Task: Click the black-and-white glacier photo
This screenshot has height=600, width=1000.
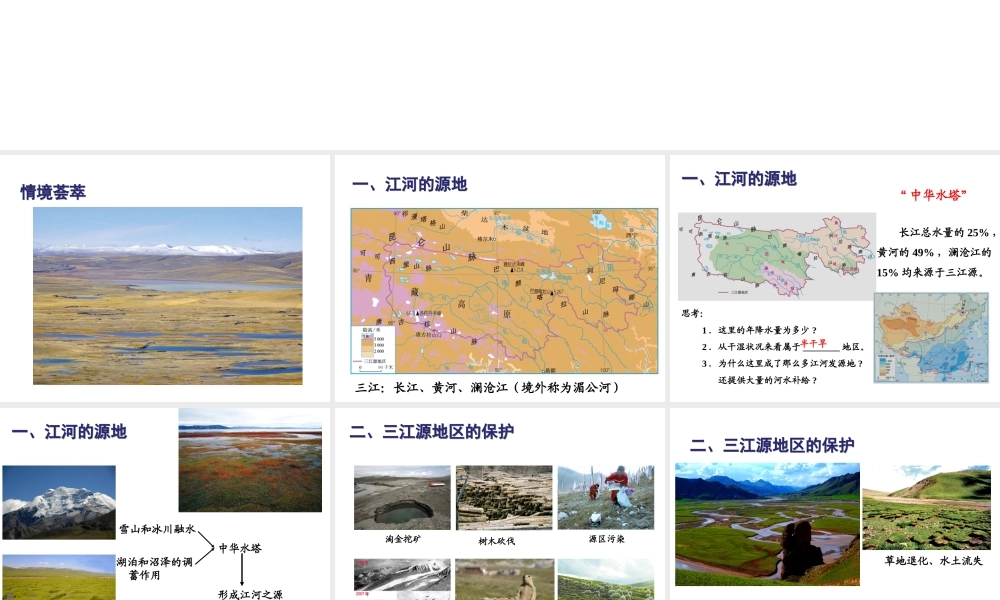Action: 402,579
